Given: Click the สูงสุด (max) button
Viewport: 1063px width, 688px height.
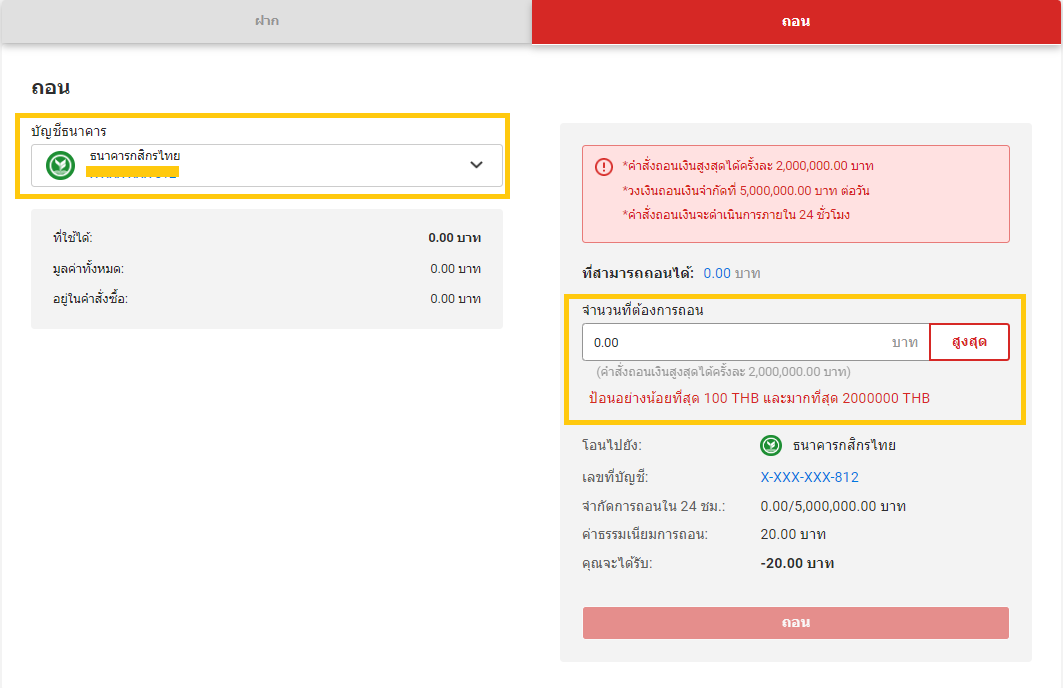Looking at the screenshot, I should coord(969,342).
